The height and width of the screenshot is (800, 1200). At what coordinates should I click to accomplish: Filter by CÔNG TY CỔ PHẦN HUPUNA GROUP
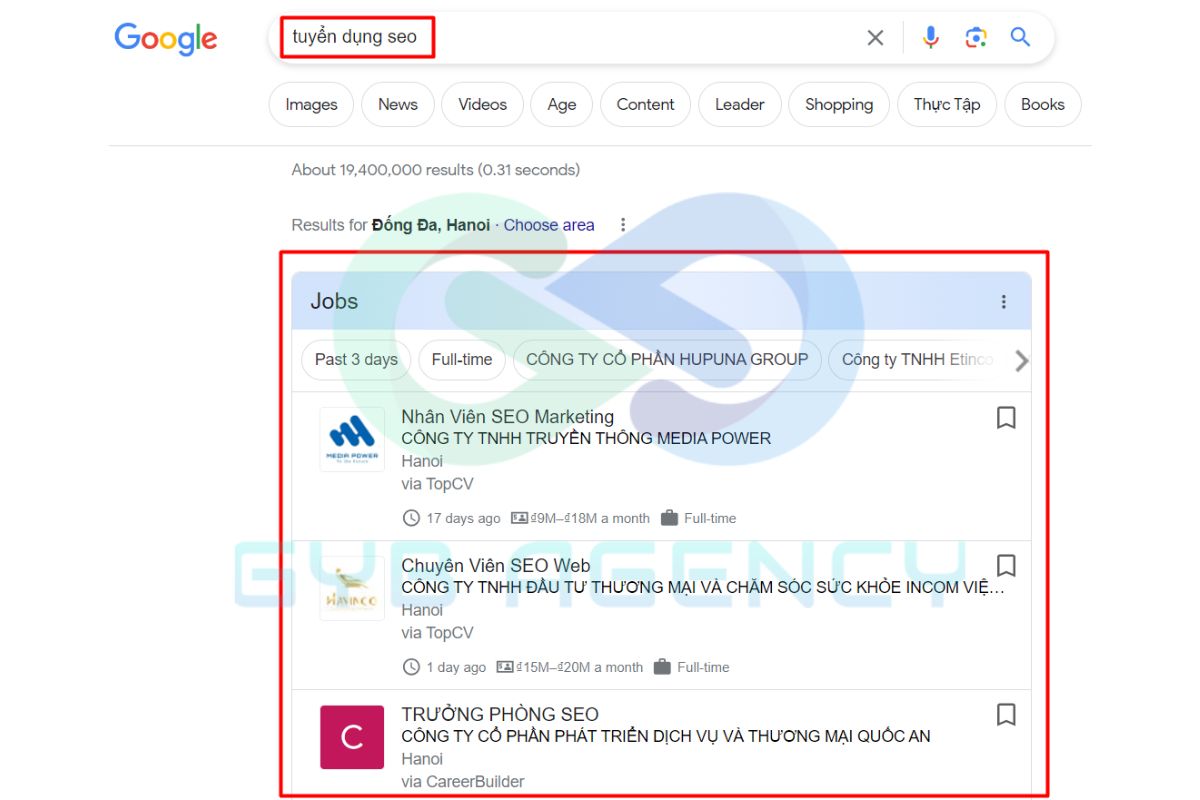click(x=667, y=360)
